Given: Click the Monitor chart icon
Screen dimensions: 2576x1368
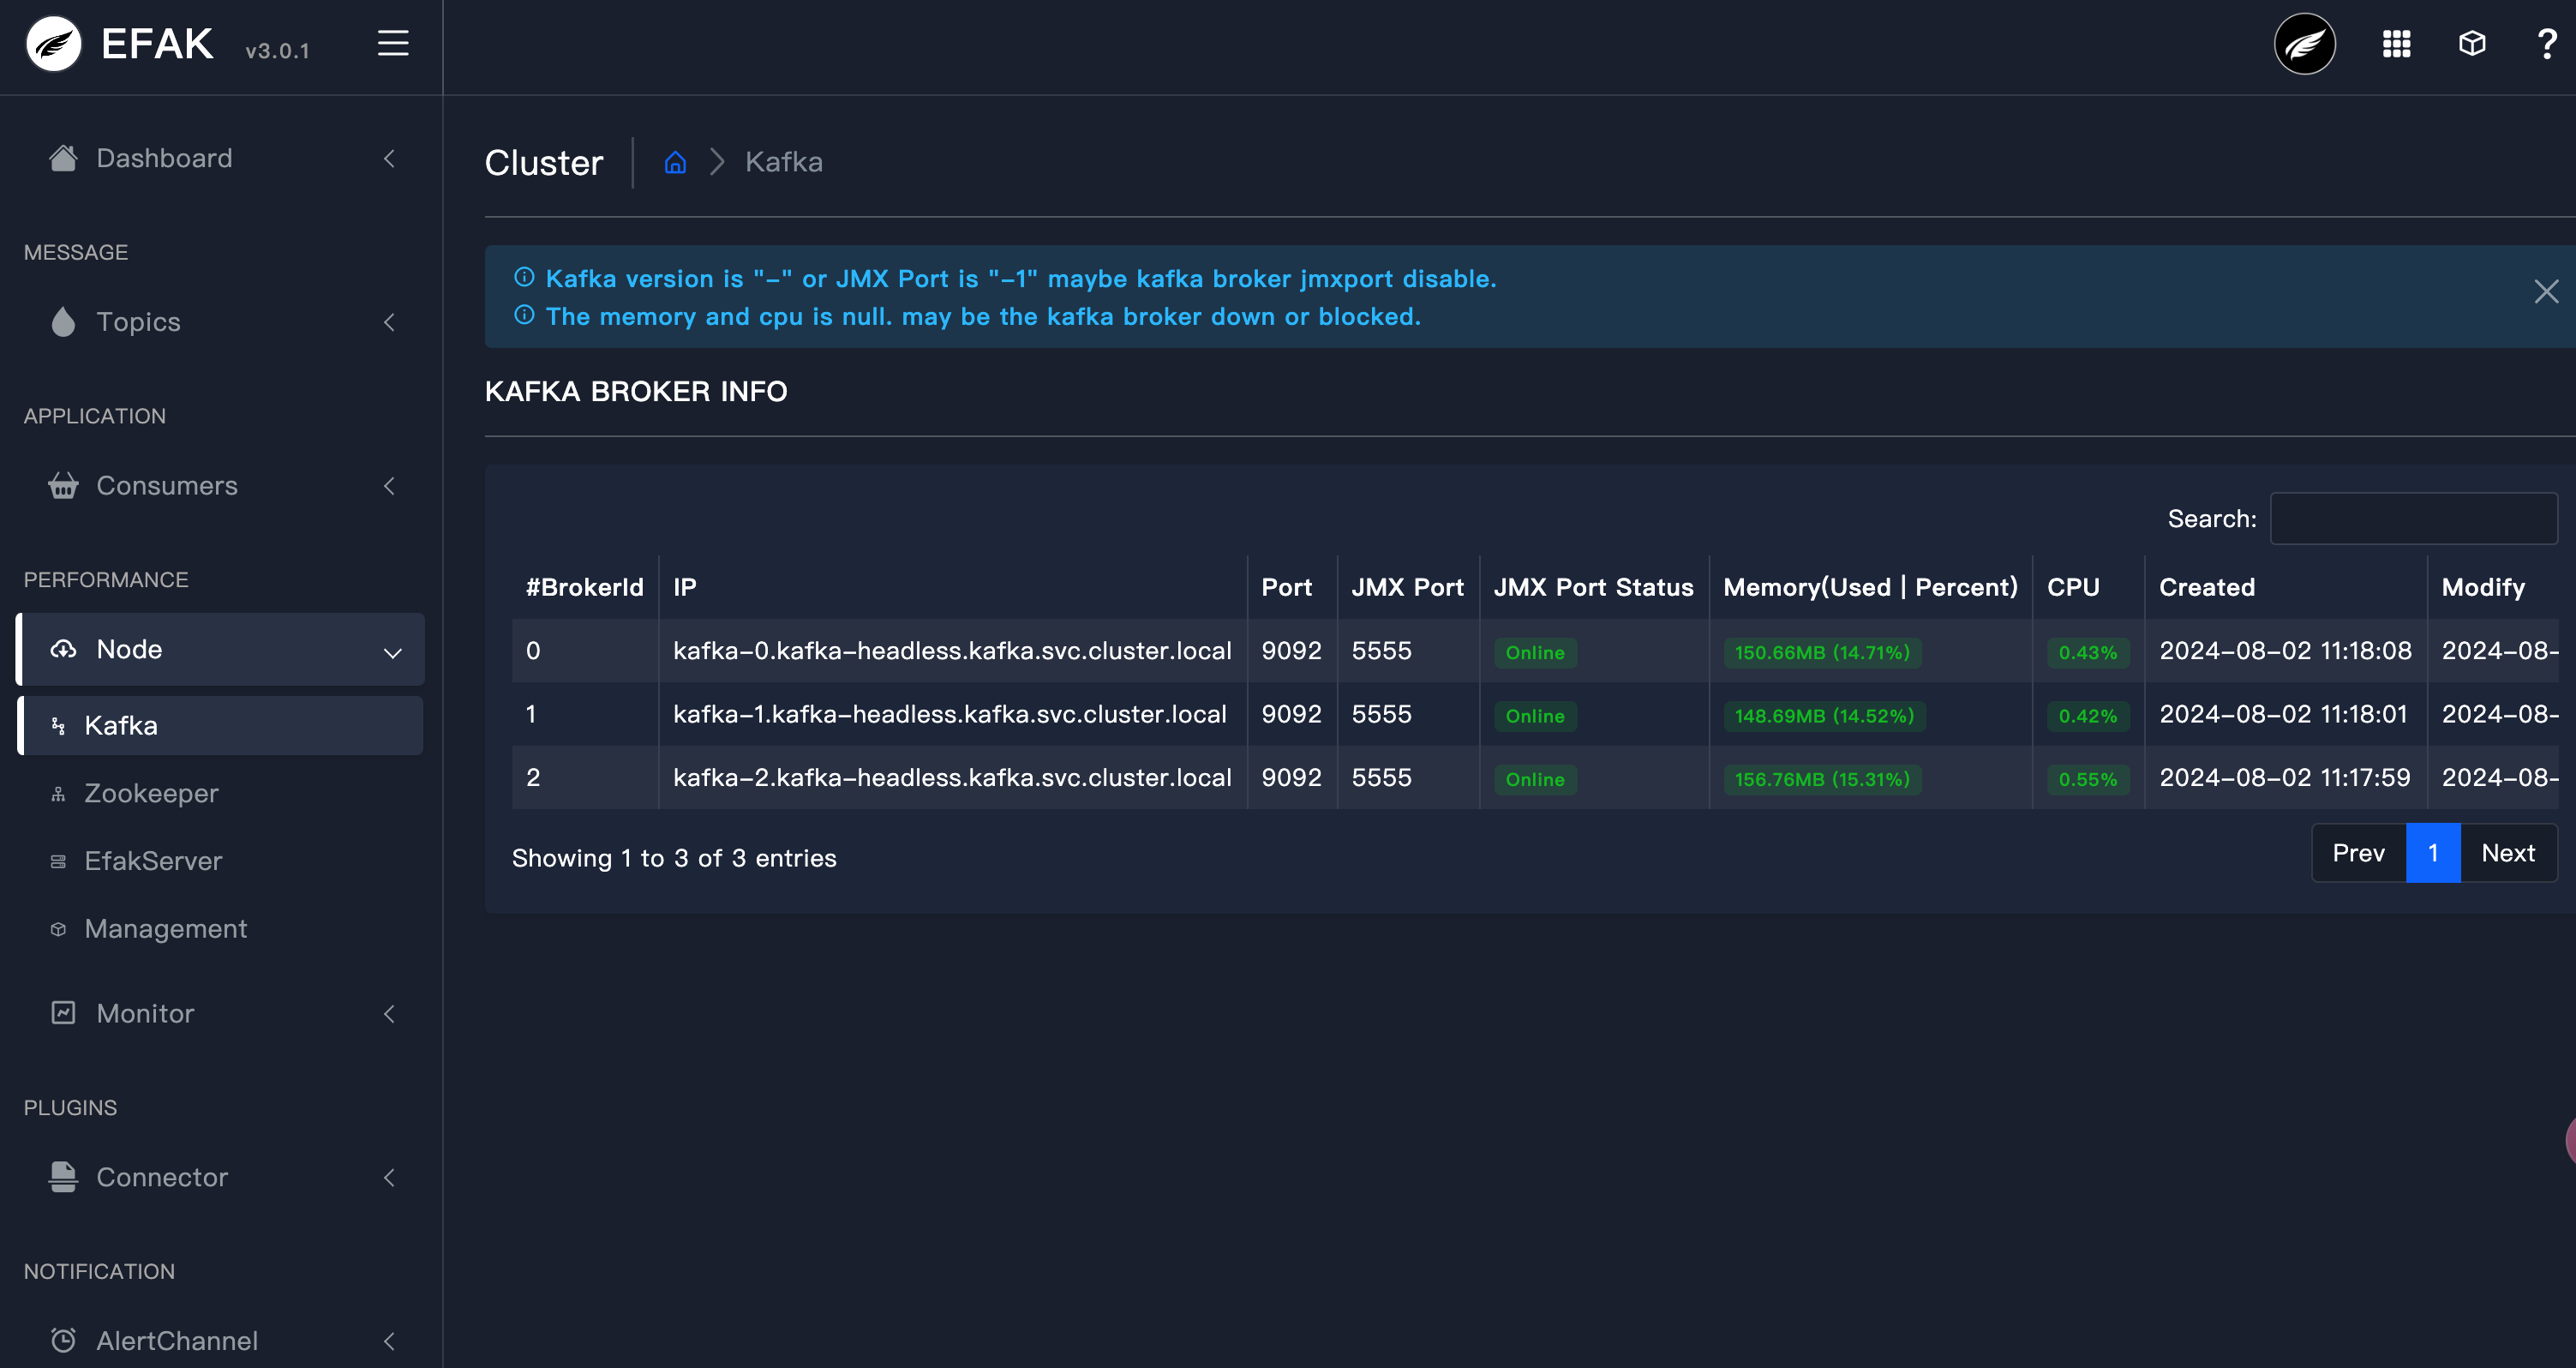Looking at the screenshot, I should [63, 1013].
